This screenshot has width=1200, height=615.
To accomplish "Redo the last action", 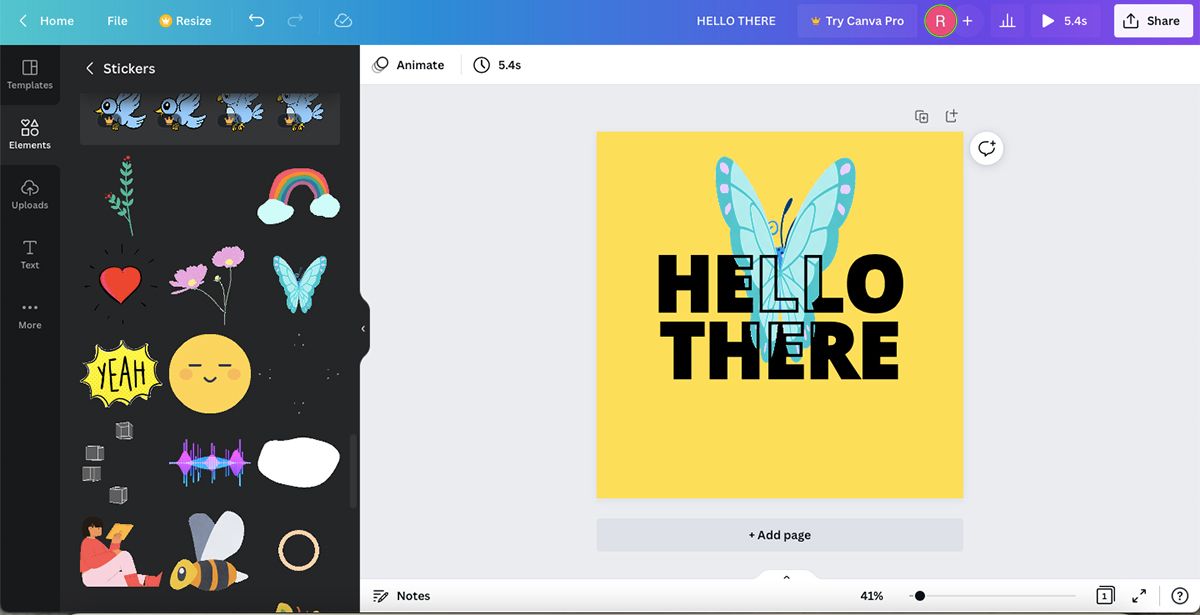I will pos(295,20).
